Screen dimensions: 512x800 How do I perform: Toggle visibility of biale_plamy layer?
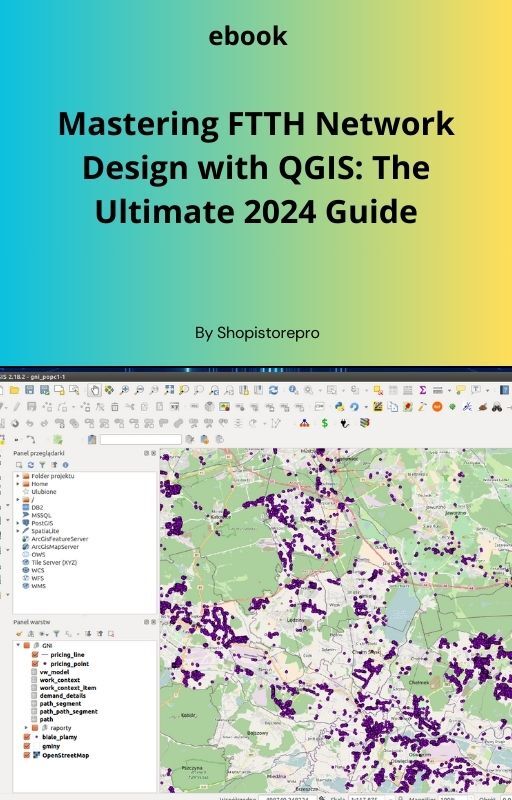coord(27,737)
